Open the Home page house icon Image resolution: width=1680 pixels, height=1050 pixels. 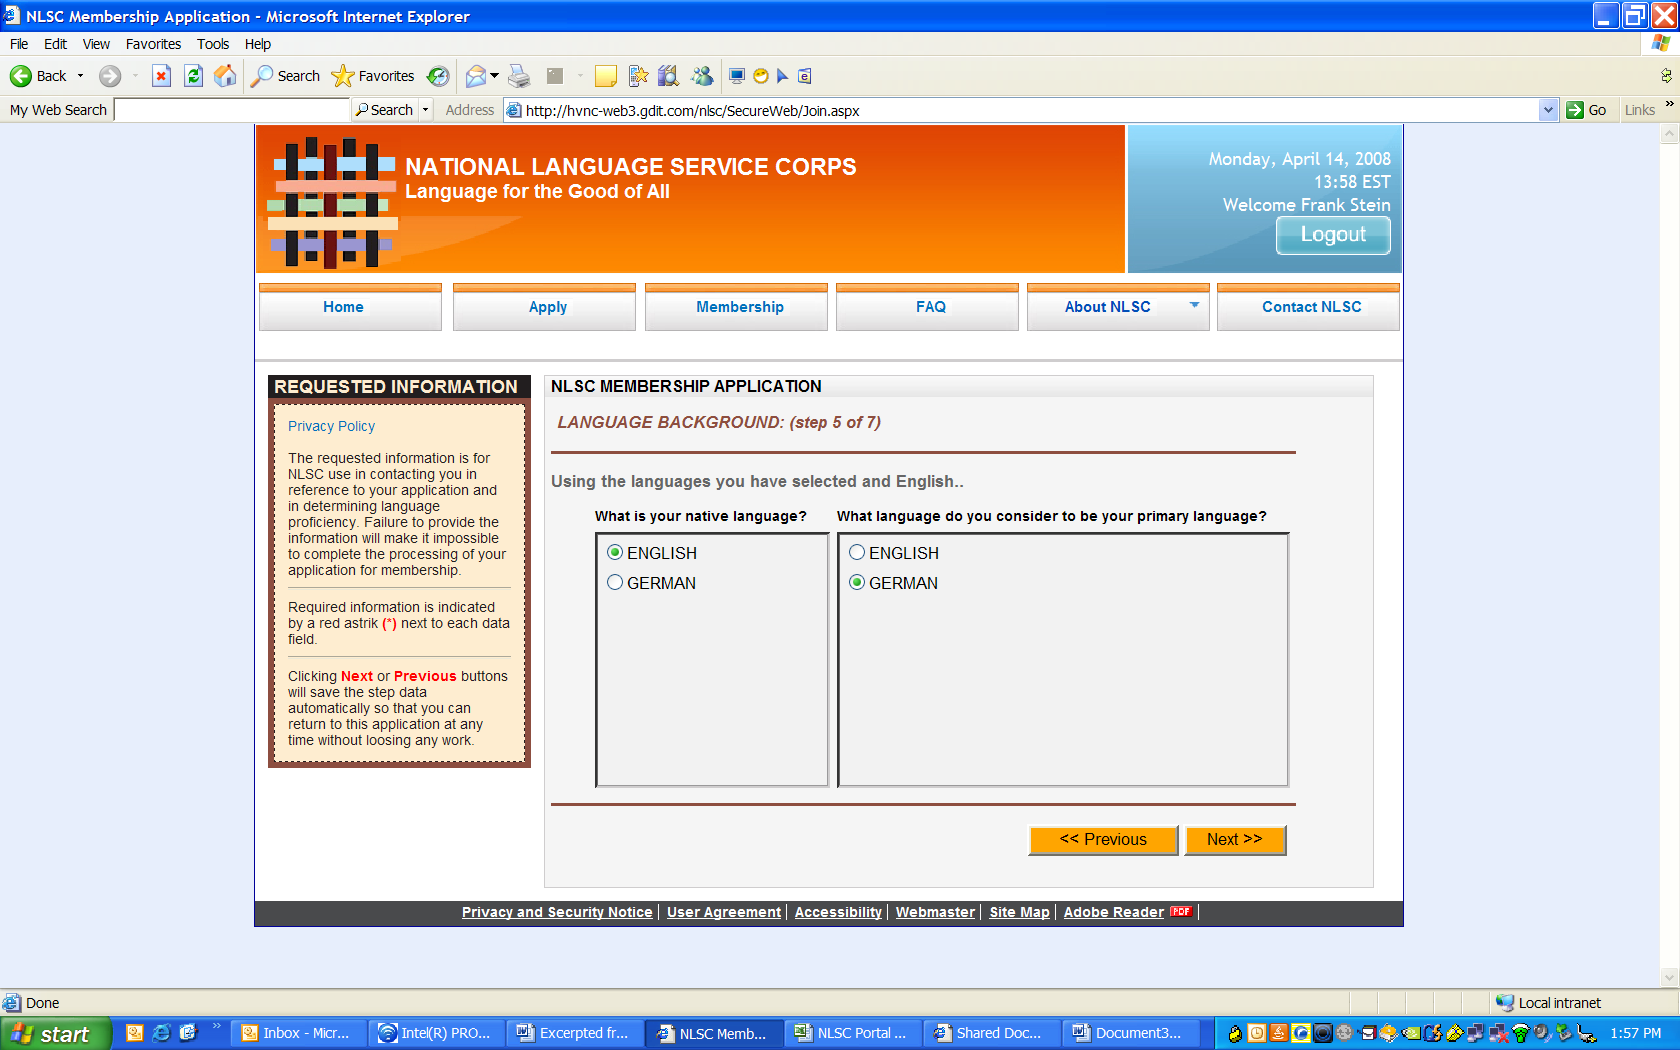point(226,76)
